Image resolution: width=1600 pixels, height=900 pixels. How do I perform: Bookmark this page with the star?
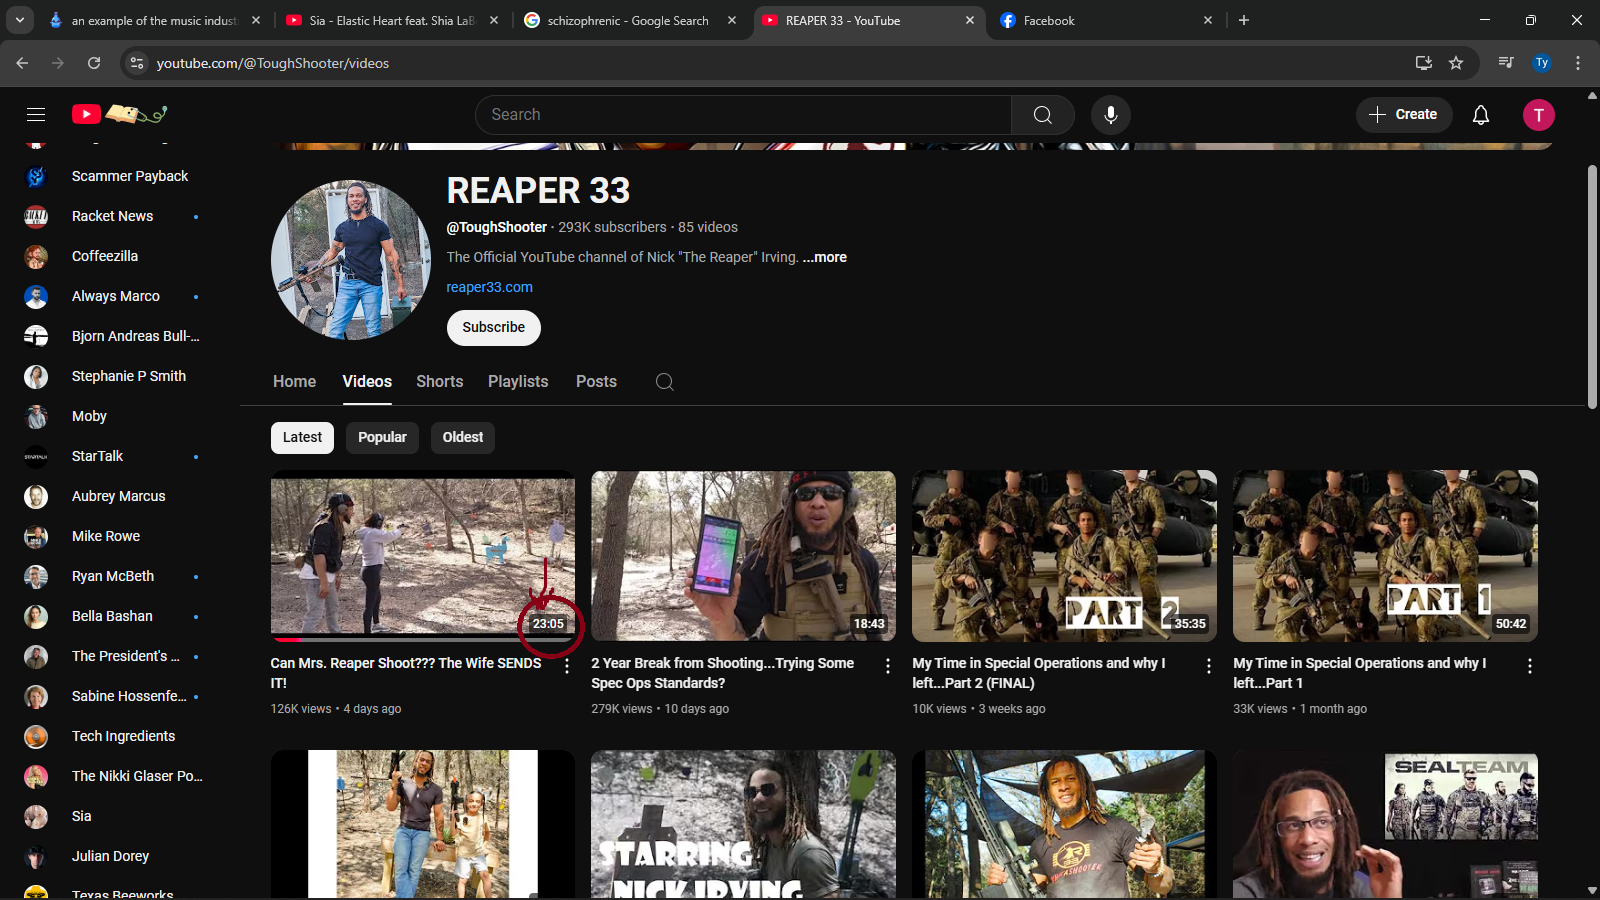[1456, 63]
